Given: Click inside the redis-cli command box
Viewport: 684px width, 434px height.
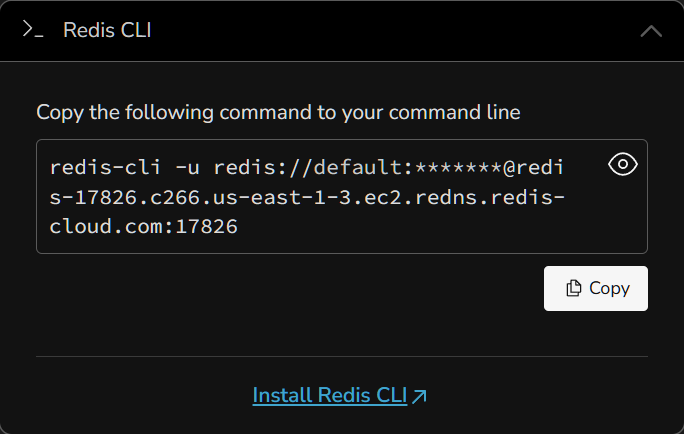Looking at the screenshot, I should pyautogui.click(x=342, y=196).
